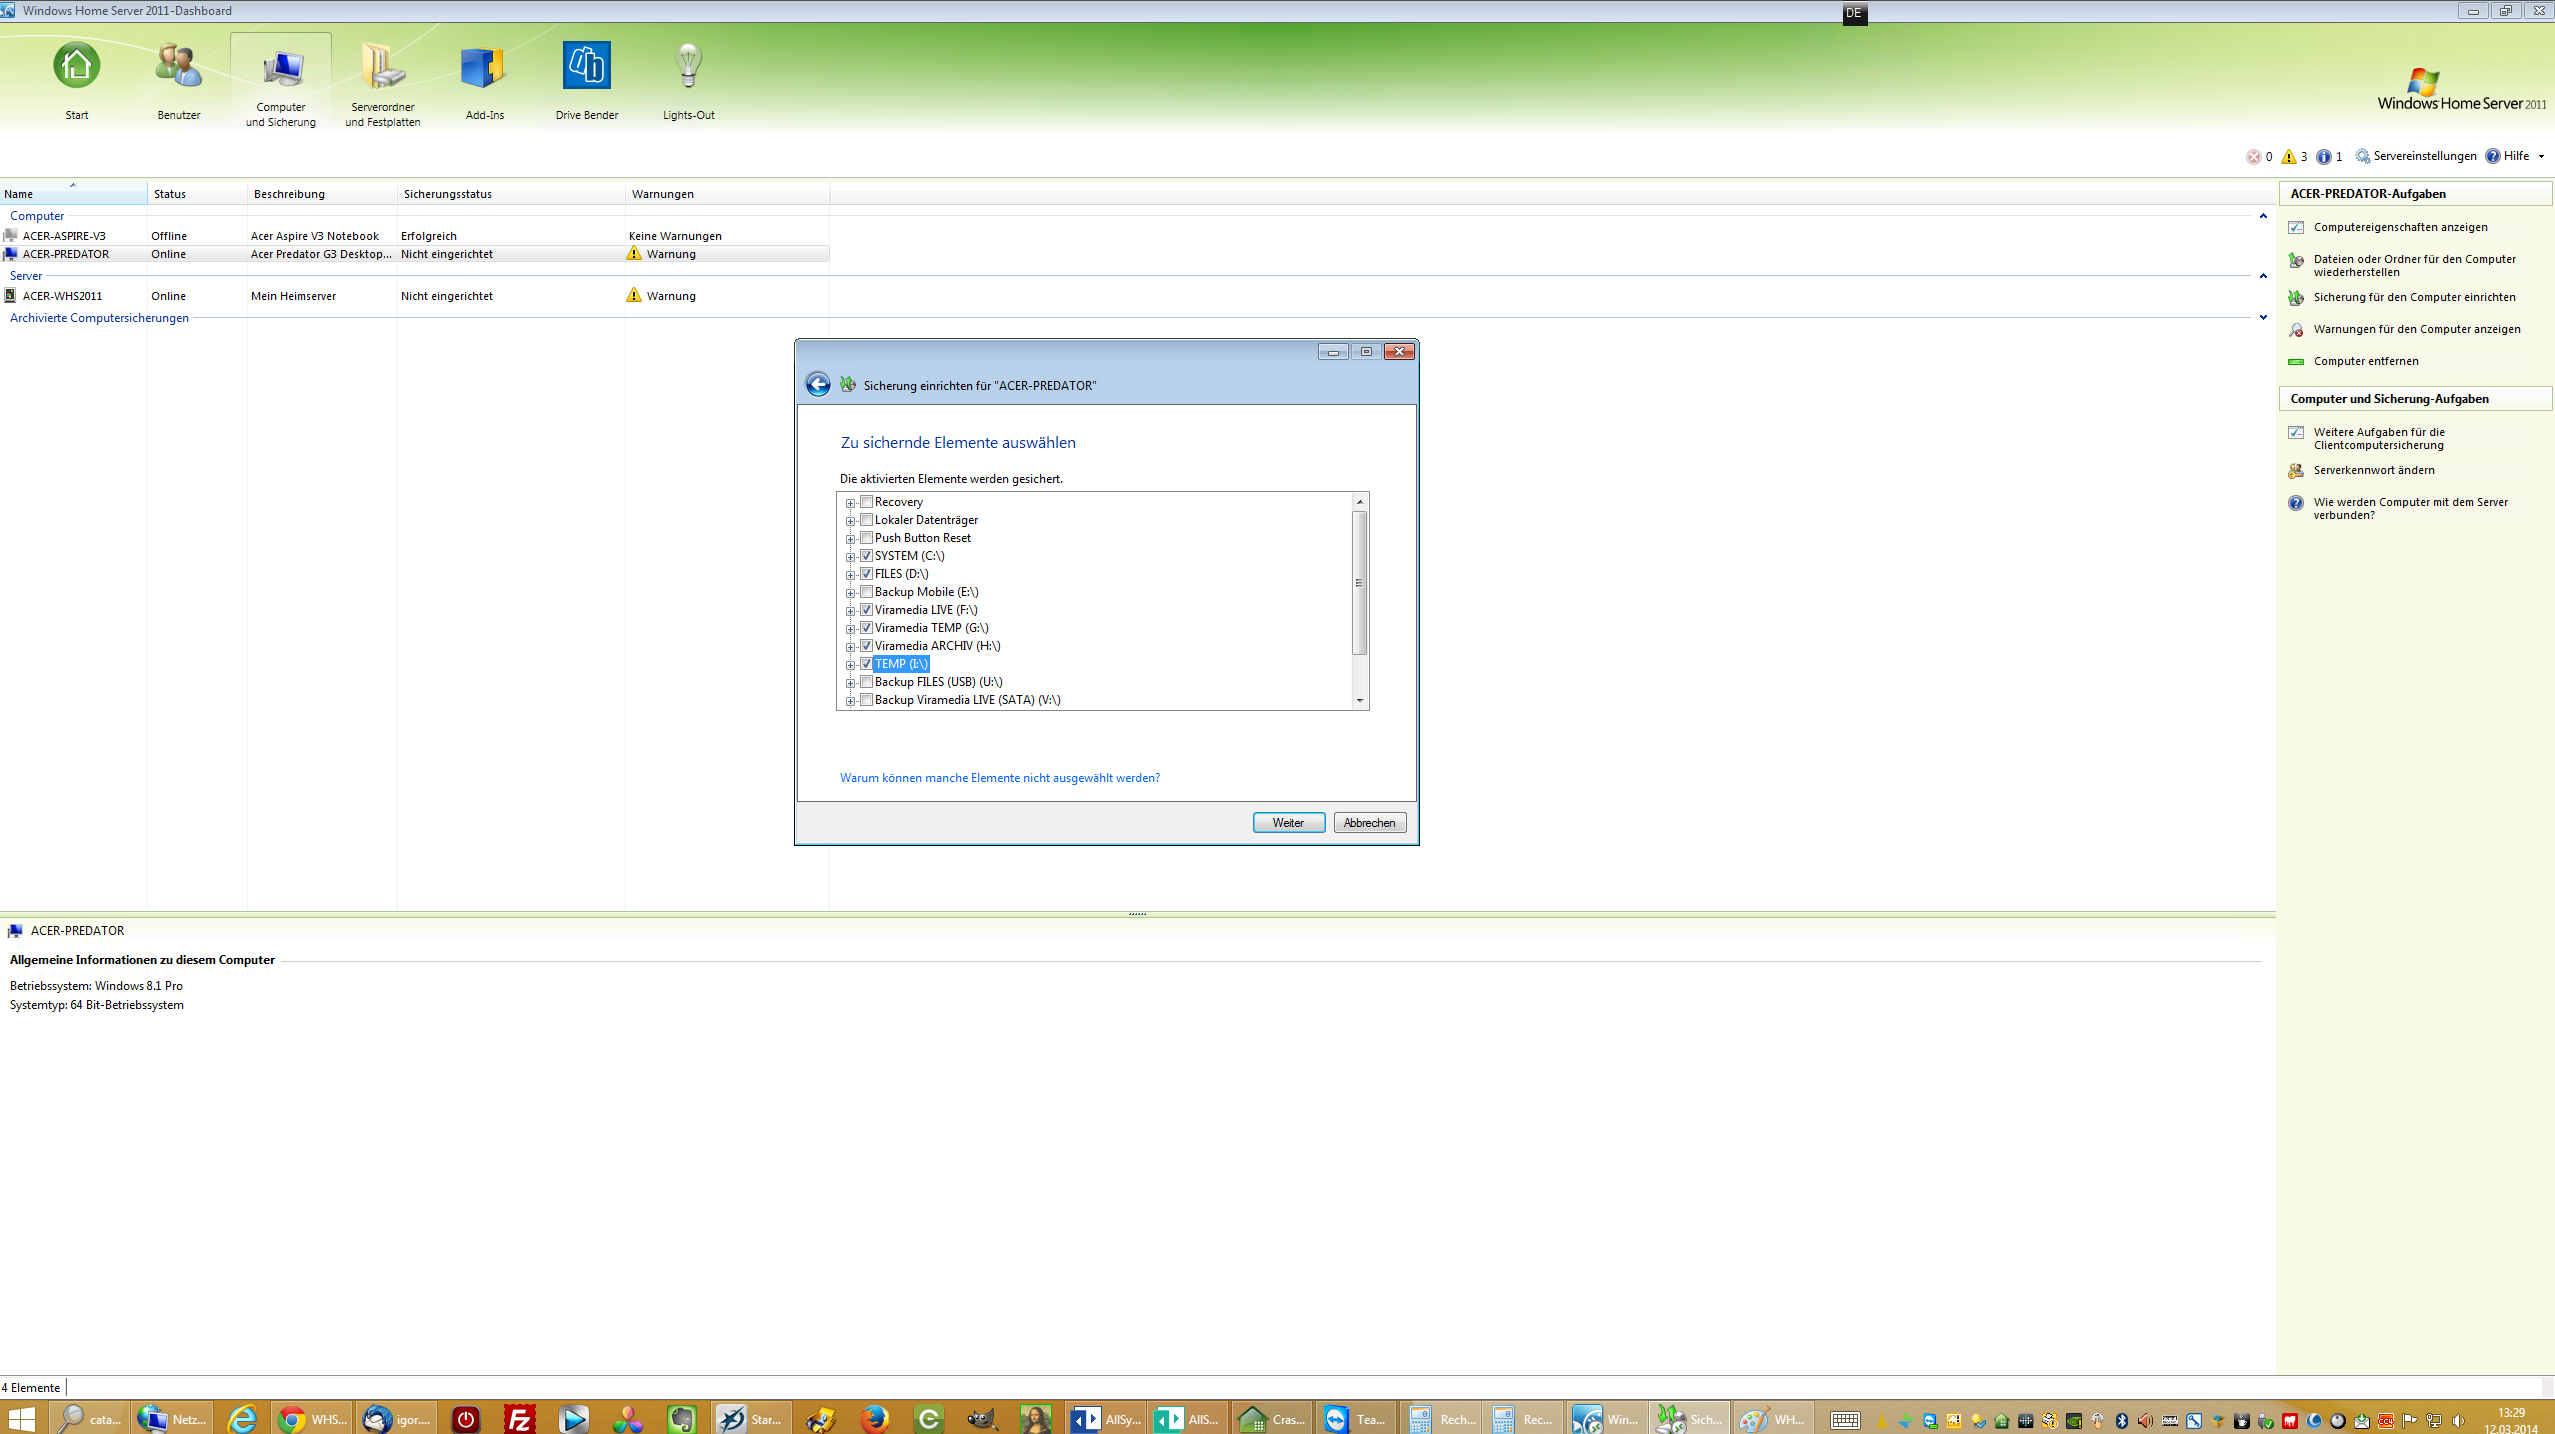Click Sicherung für den Computer einrichten
The width and height of the screenshot is (2555, 1434).
tap(2412, 297)
